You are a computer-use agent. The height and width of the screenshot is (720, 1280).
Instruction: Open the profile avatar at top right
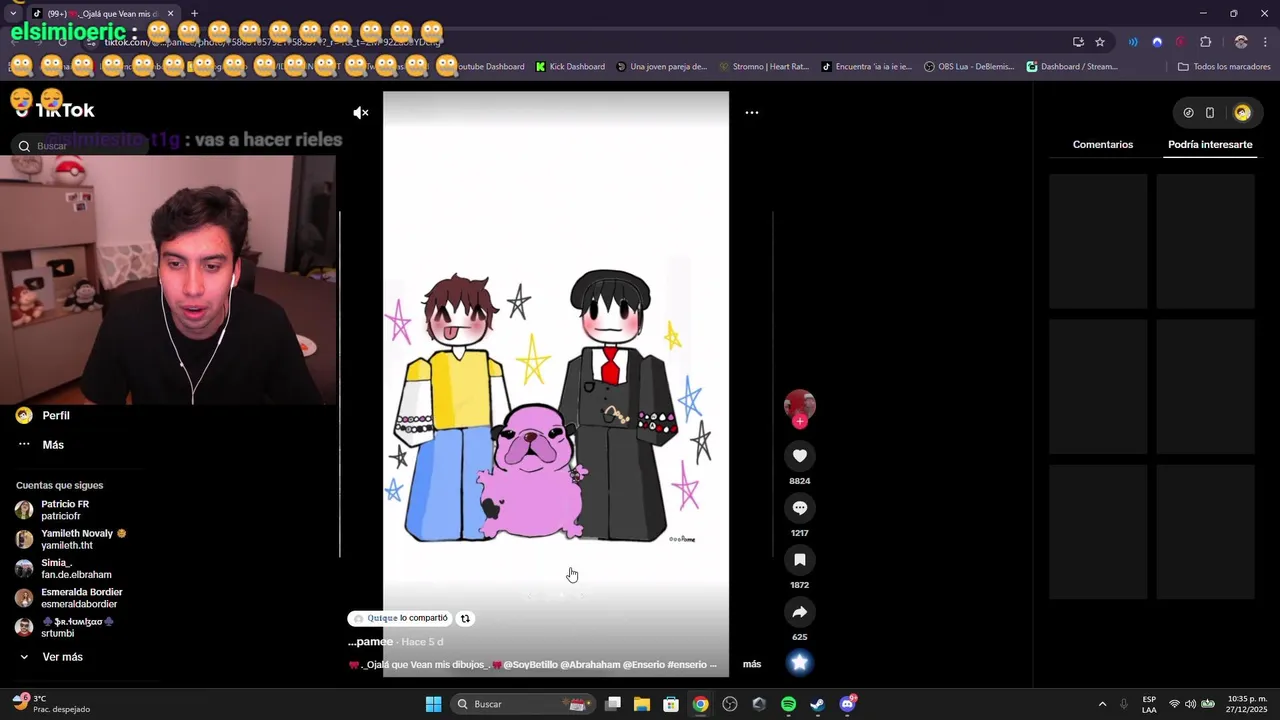1242,113
